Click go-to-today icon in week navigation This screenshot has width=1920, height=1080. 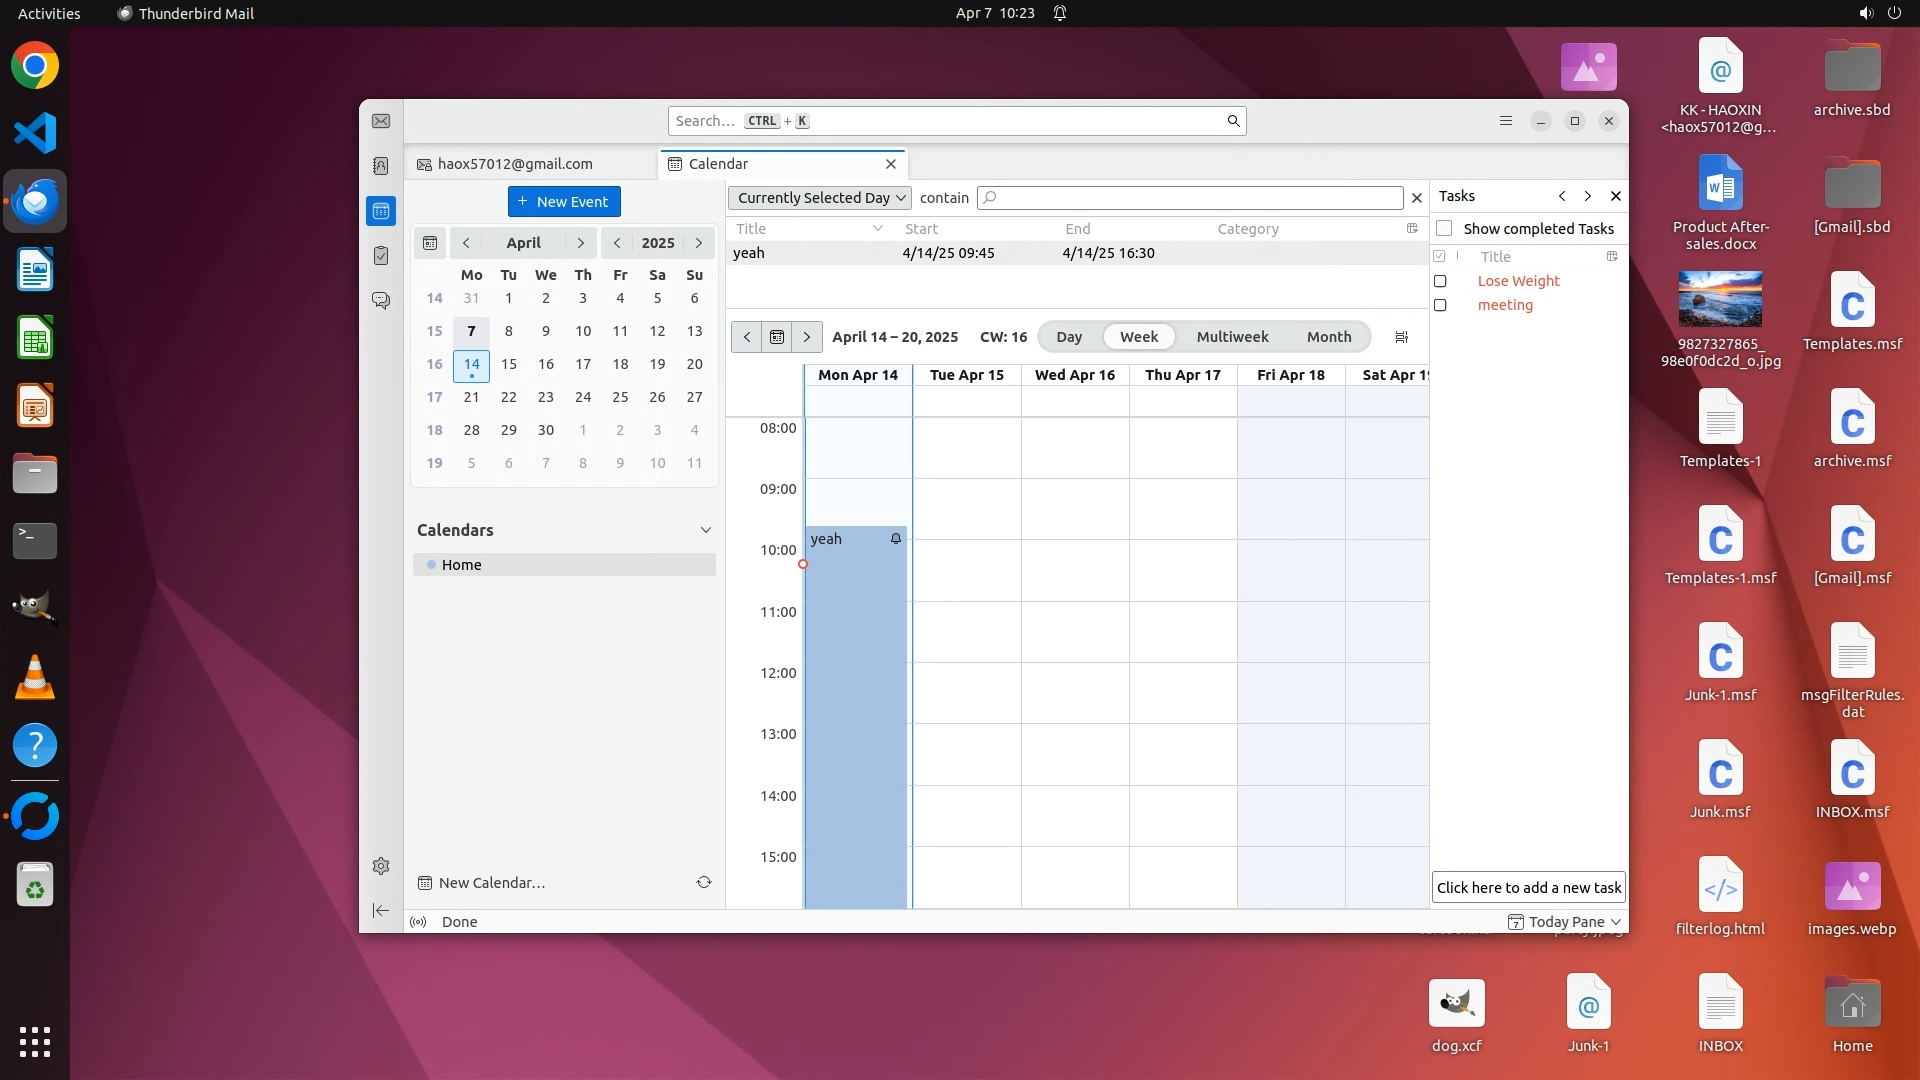coord(777,337)
